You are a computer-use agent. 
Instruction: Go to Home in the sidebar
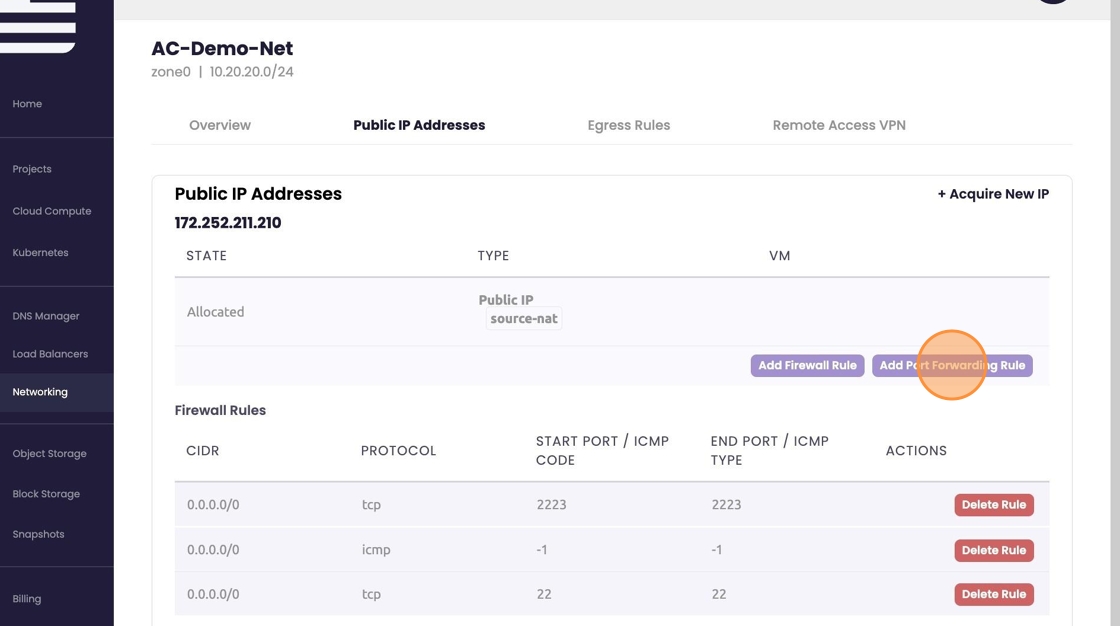coord(27,104)
